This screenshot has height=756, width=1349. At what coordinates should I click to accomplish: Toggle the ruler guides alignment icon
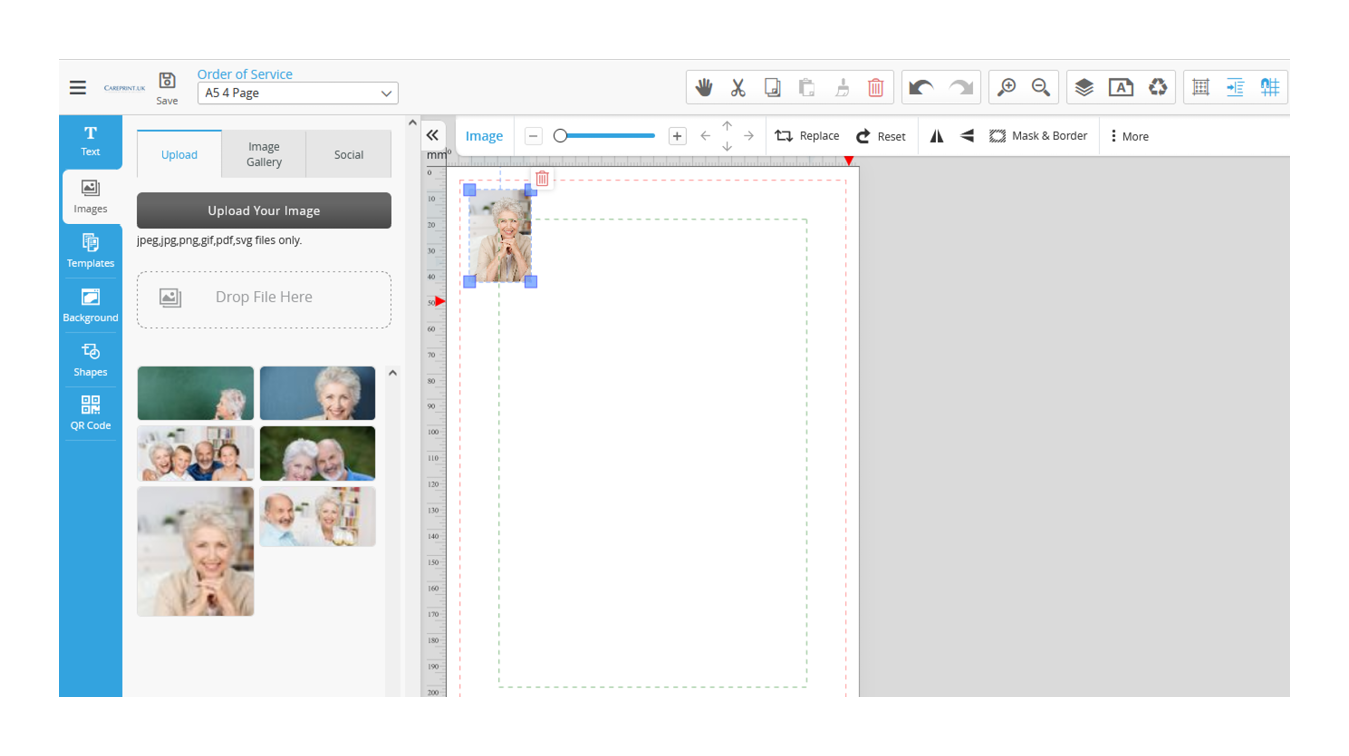click(x=1235, y=88)
